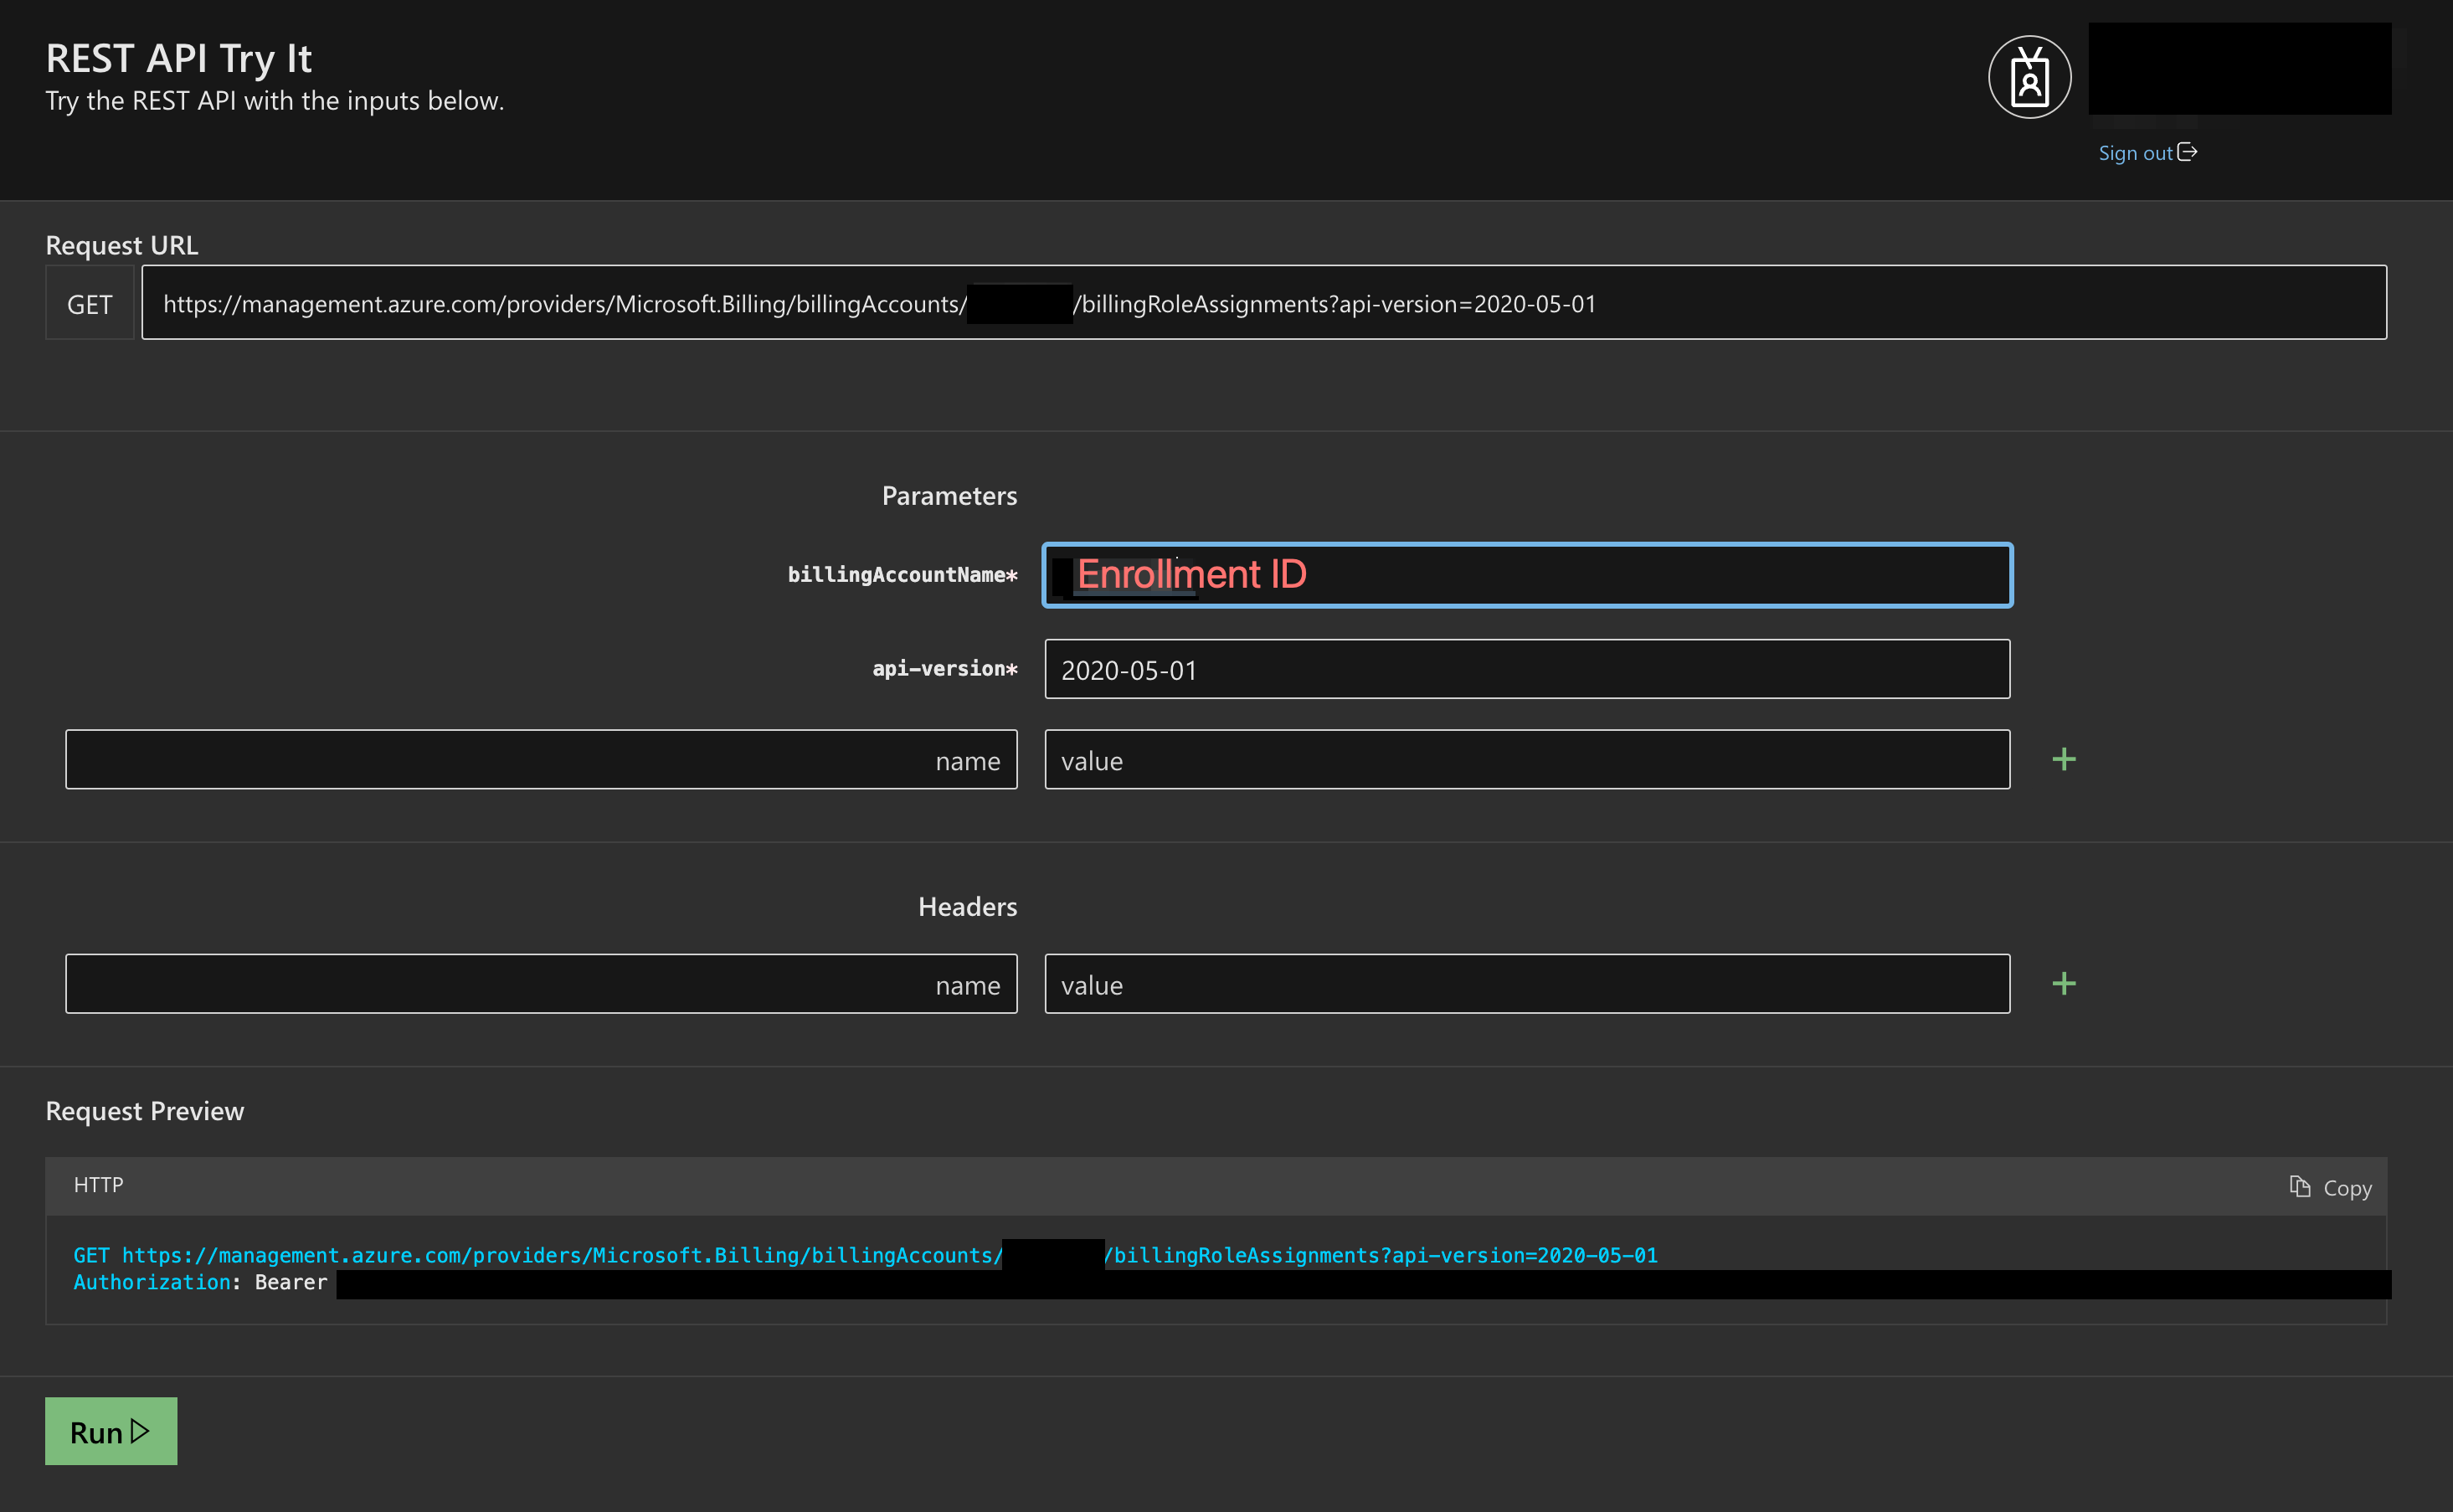This screenshot has width=2453, height=1512.
Task: Click the copy pages icon in preview header
Action: click(2300, 1187)
